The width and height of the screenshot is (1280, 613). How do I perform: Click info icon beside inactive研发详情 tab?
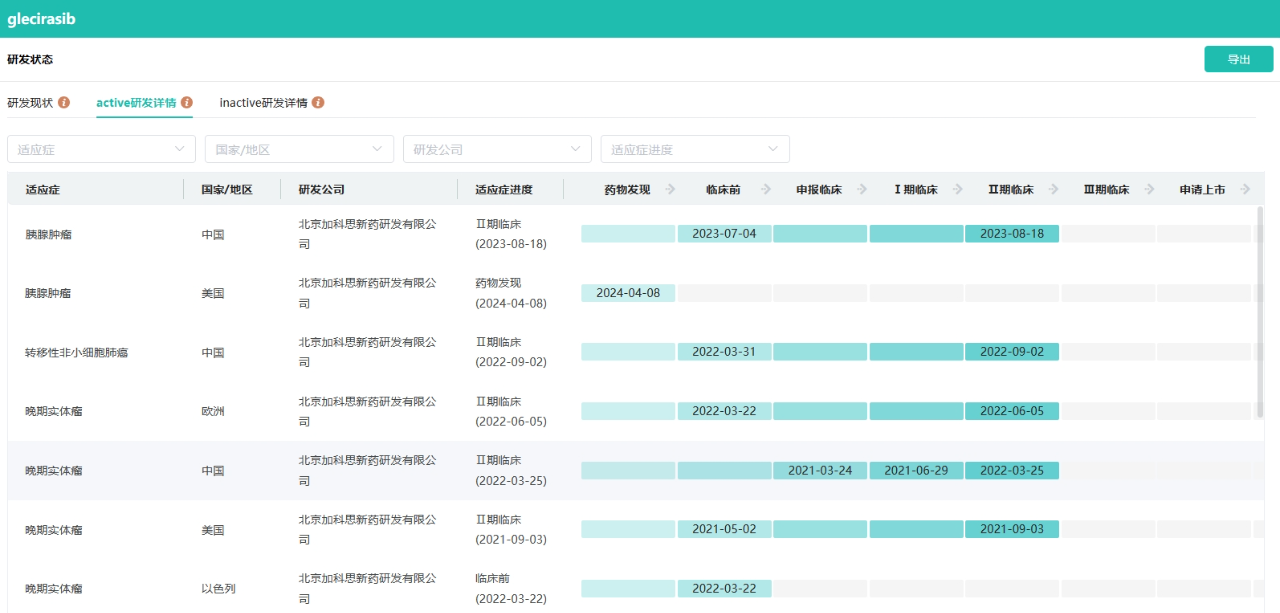coord(318,103)
